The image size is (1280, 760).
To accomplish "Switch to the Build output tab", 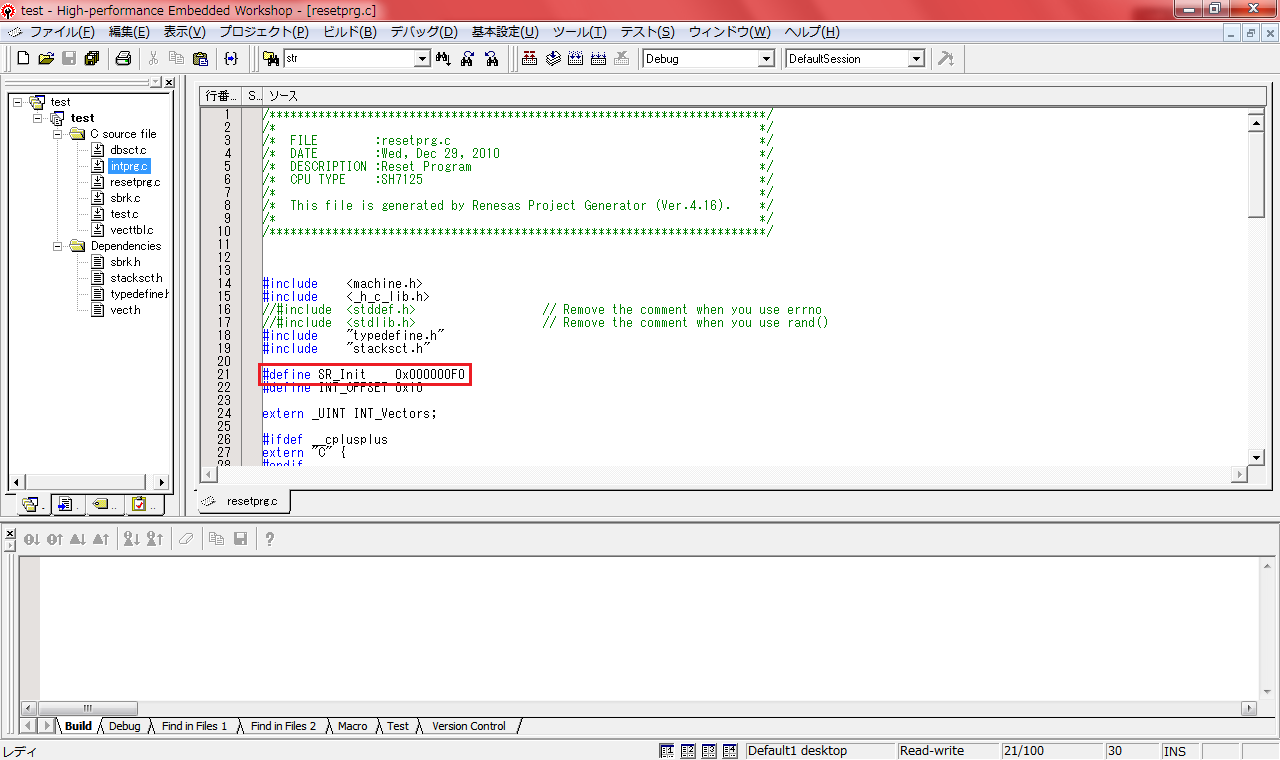I will (x=78, y=726).
